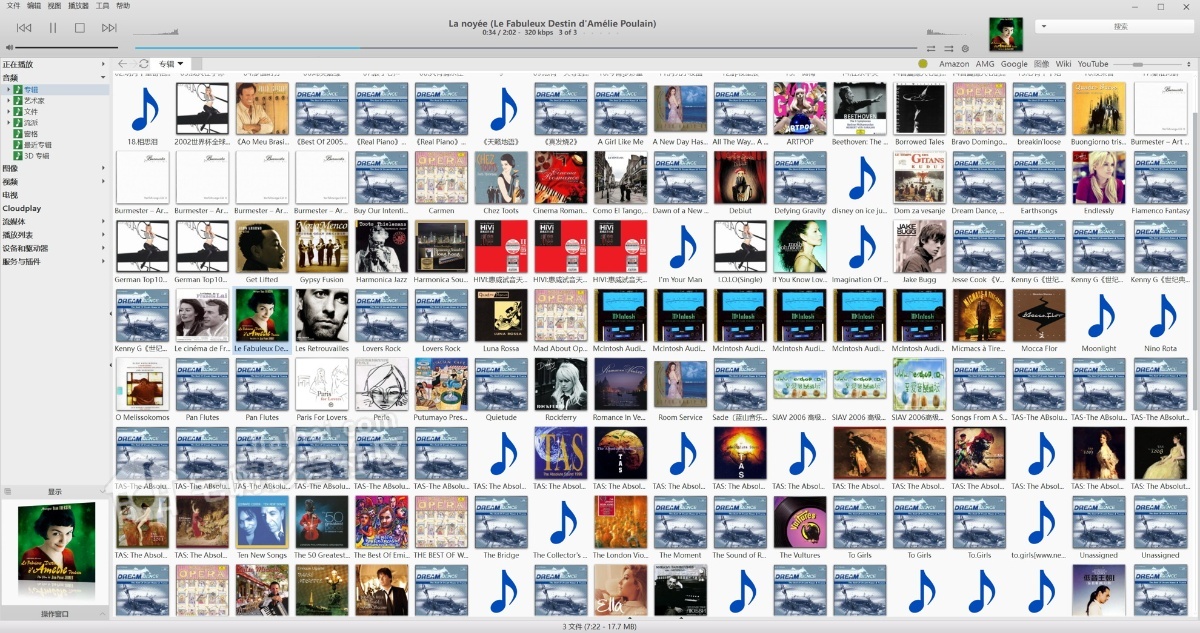Viewport: 1200px width, 633px height.
Task: Expand the 艺术家 tree node
Action: pyautogui.click(x=8, y=101)
